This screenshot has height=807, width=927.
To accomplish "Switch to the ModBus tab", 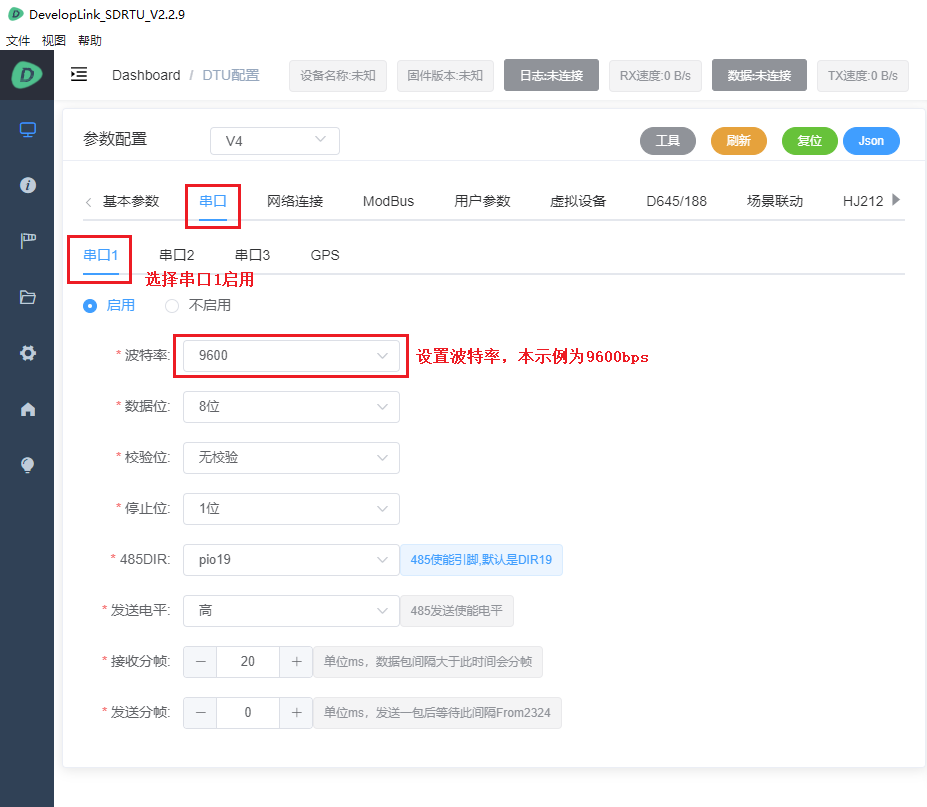I will pos(388,201).
